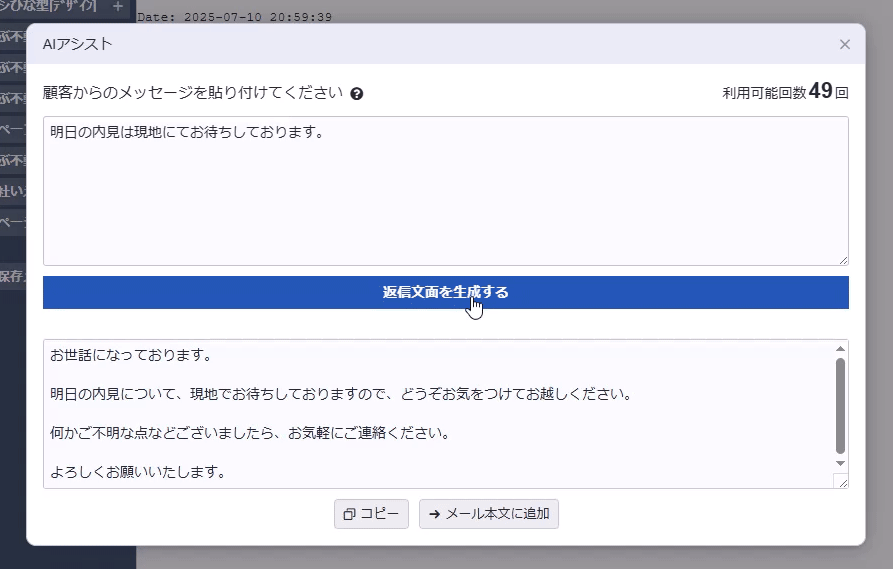Viewport: 893px width, 569px height.
Task: Click the コピー button label
Action: (380, 514)
